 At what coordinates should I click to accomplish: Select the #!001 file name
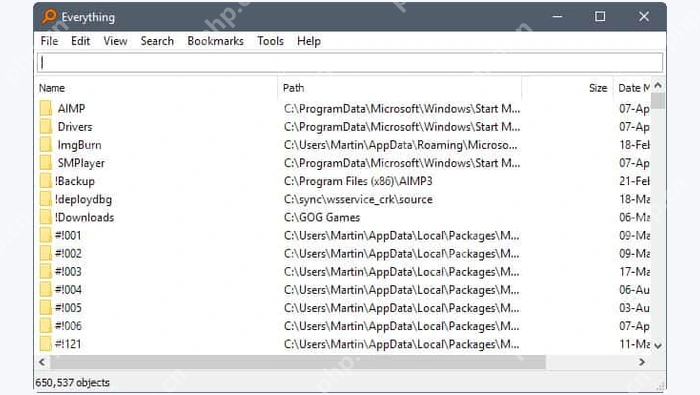point(68,235)
